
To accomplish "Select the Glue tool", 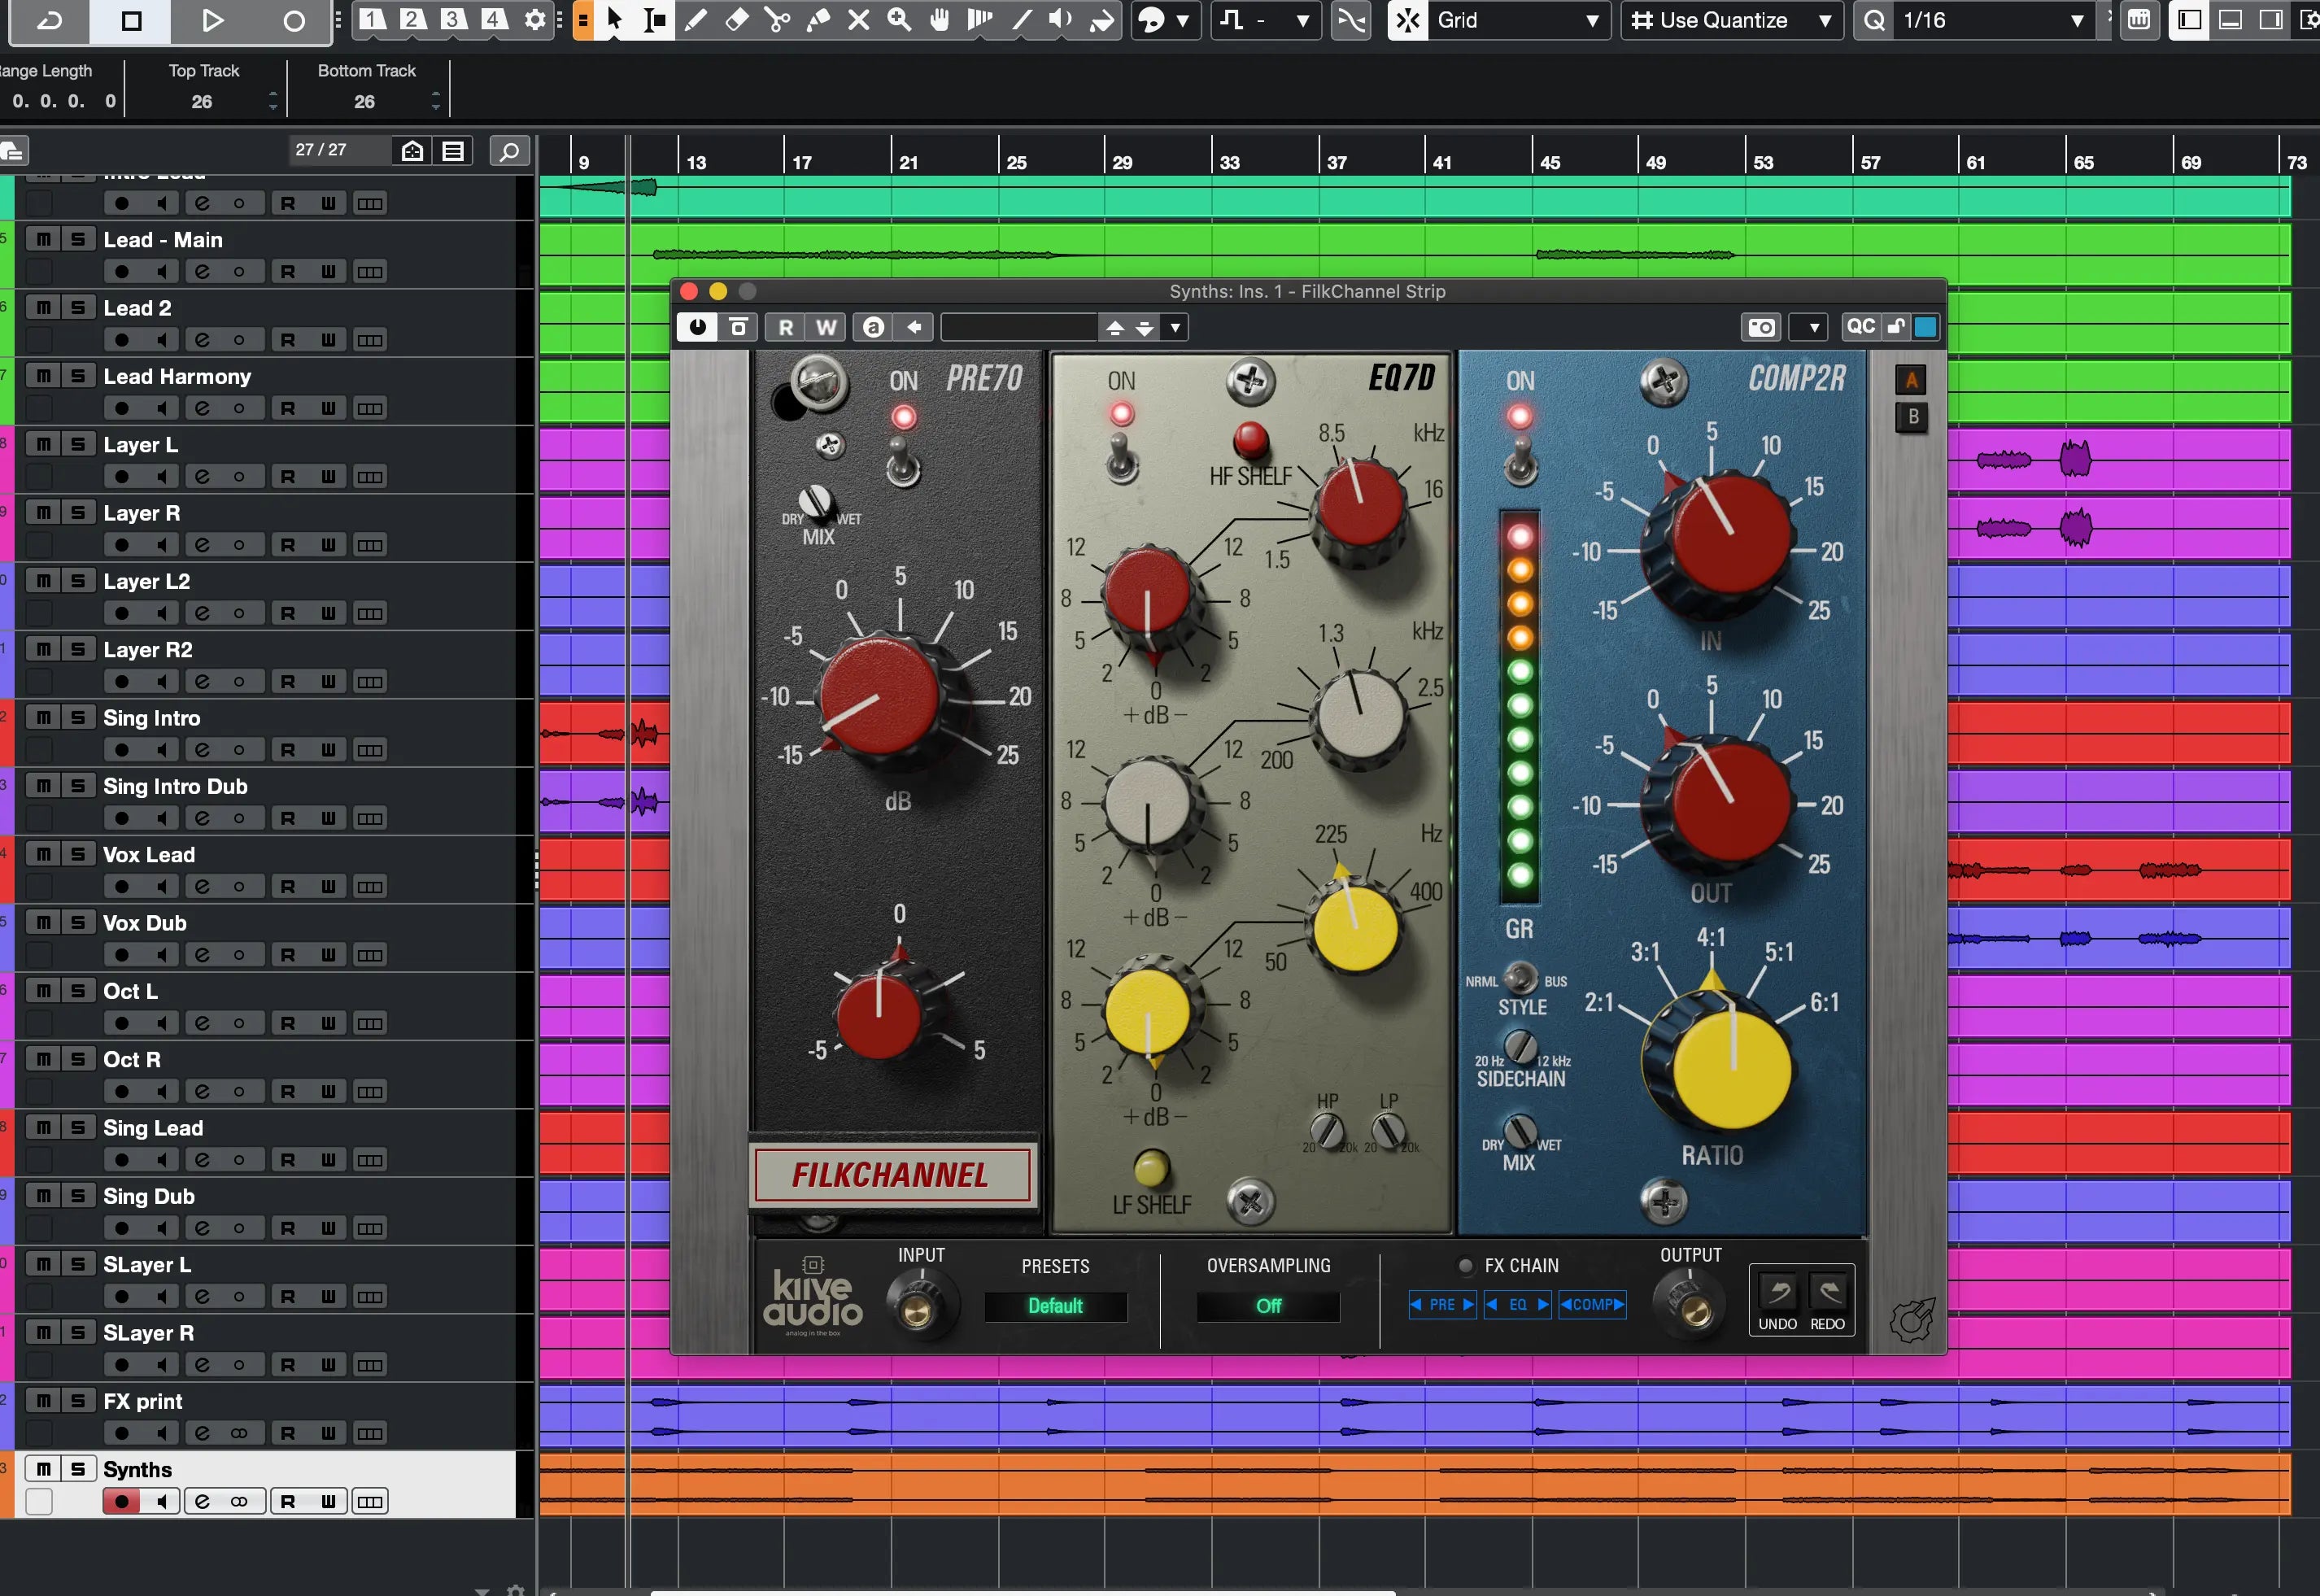I will [818, 20].
